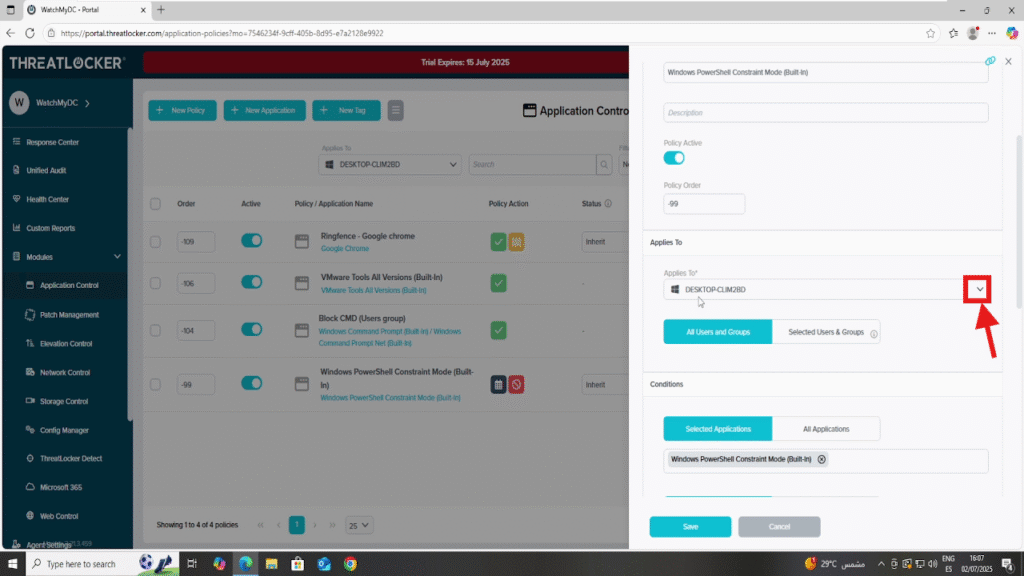Switch to Selected Users & Groups
Image resolution: width=1024 pixels, height=576 pixels.
(x=826, y=332)
